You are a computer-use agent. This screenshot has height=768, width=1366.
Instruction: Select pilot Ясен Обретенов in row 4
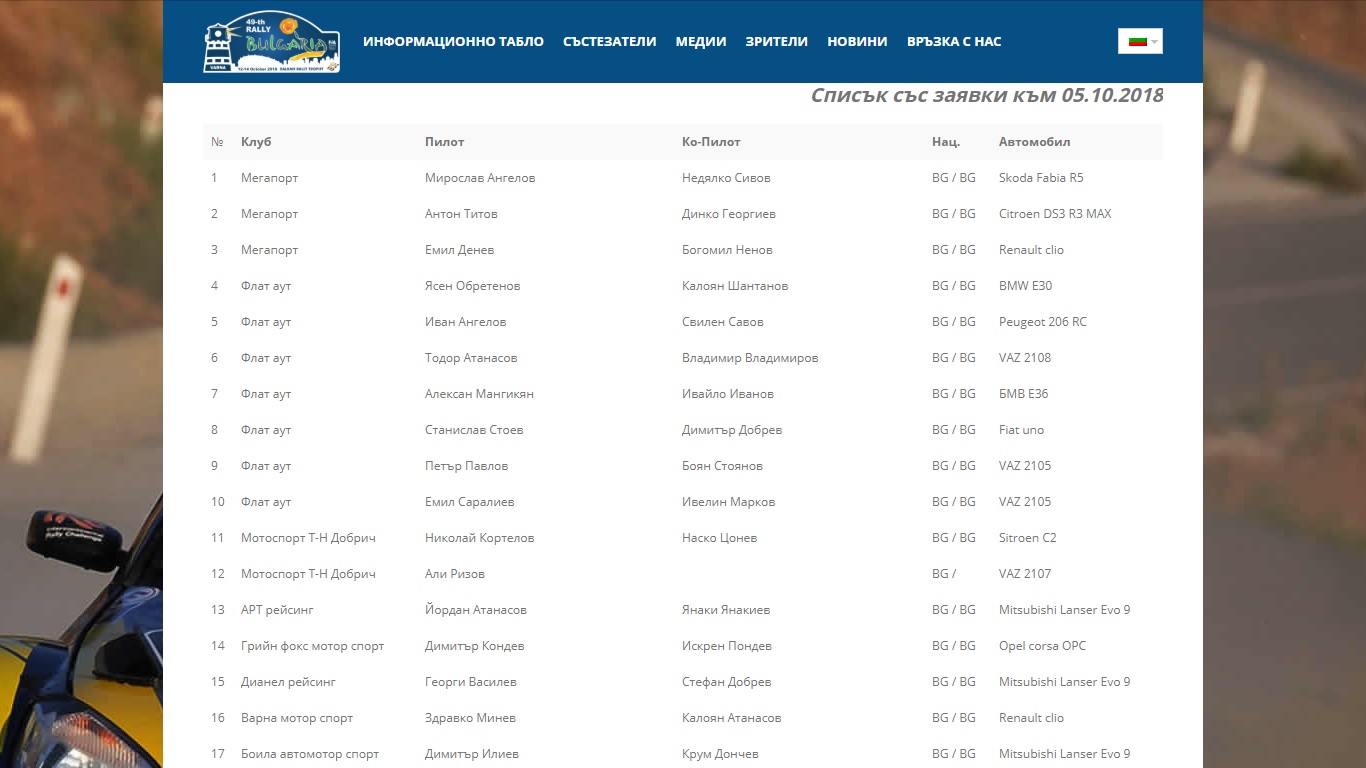472,286
